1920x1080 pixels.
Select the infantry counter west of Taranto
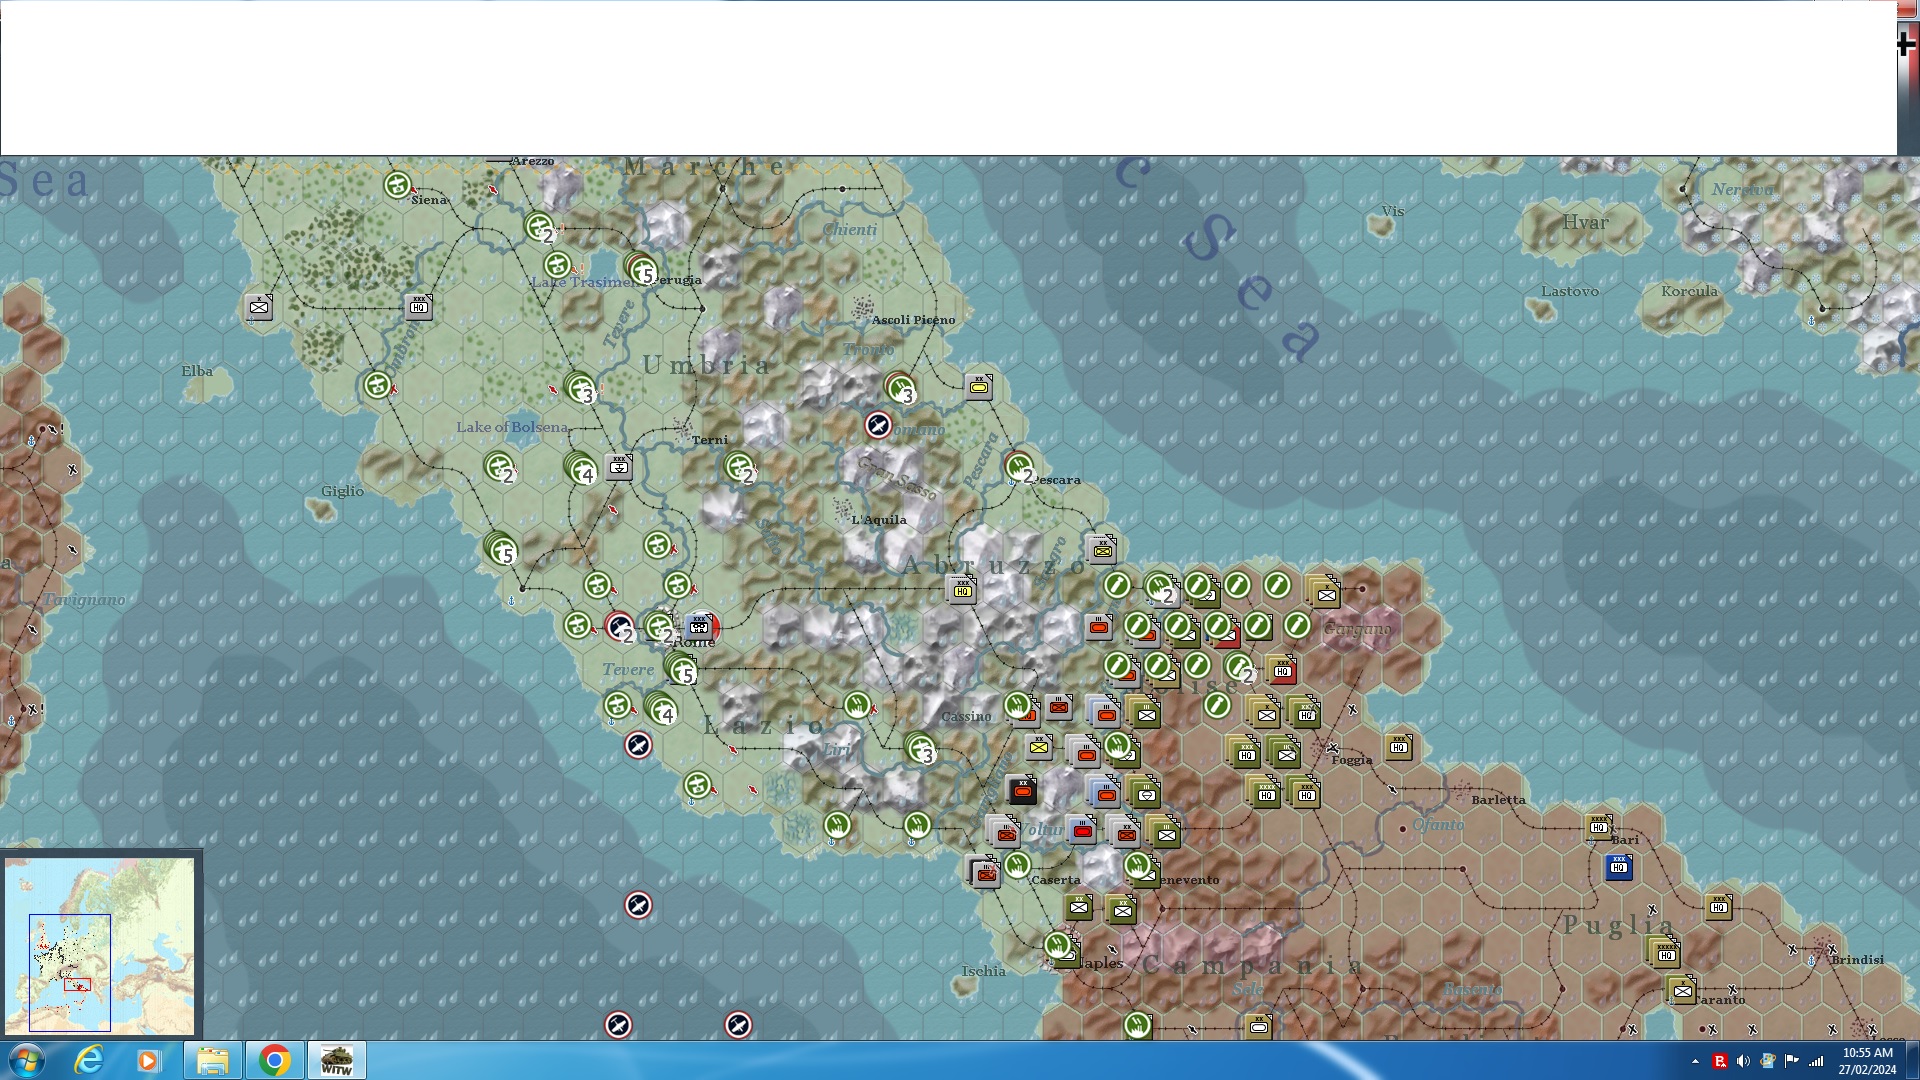click(x=1682, y=991)
